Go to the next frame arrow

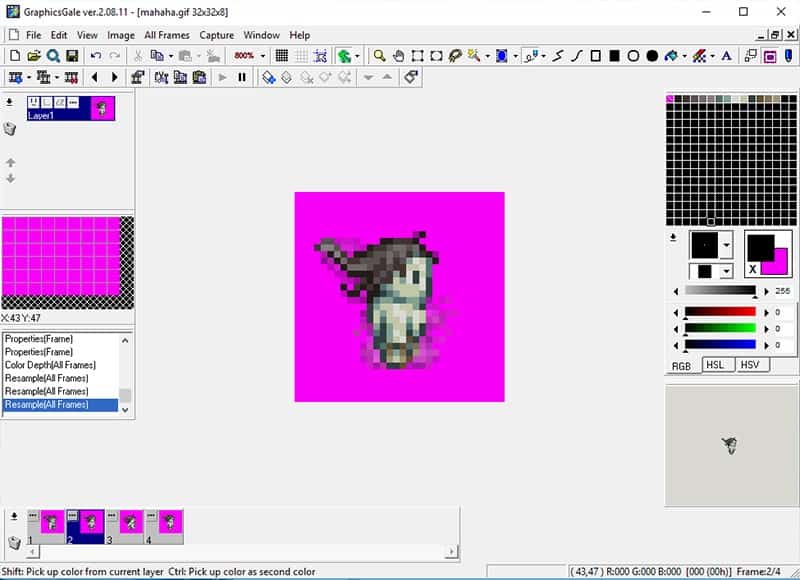pyautogui.click(x=114, y=78)
